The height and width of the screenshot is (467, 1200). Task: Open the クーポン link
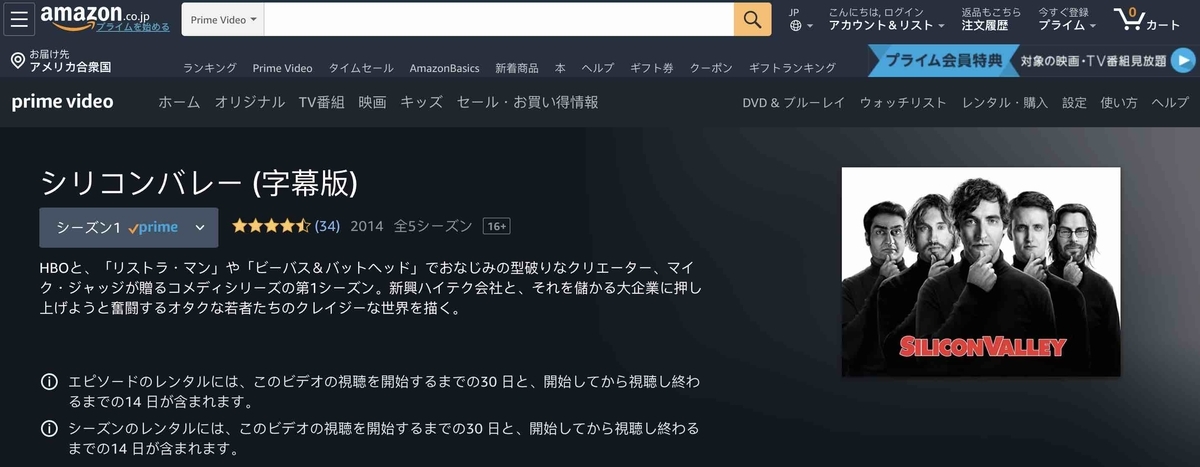point(711,68)
